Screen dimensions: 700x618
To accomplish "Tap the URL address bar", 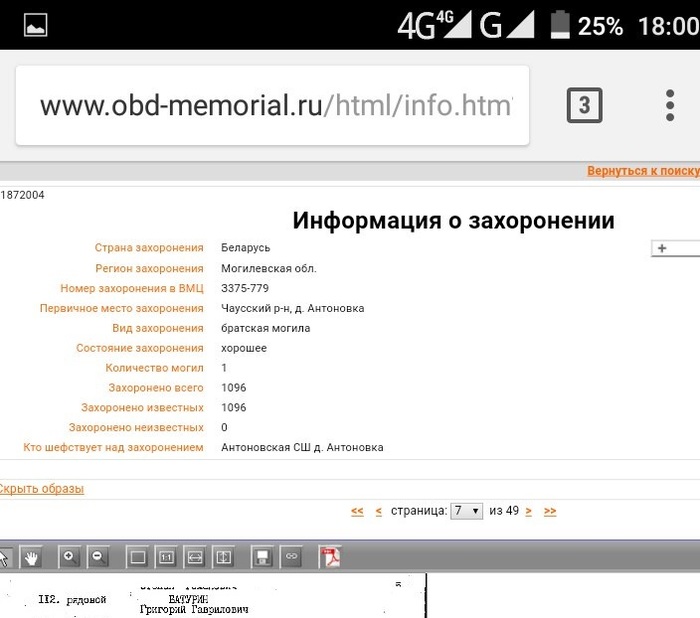I will [x=272, y=105].
